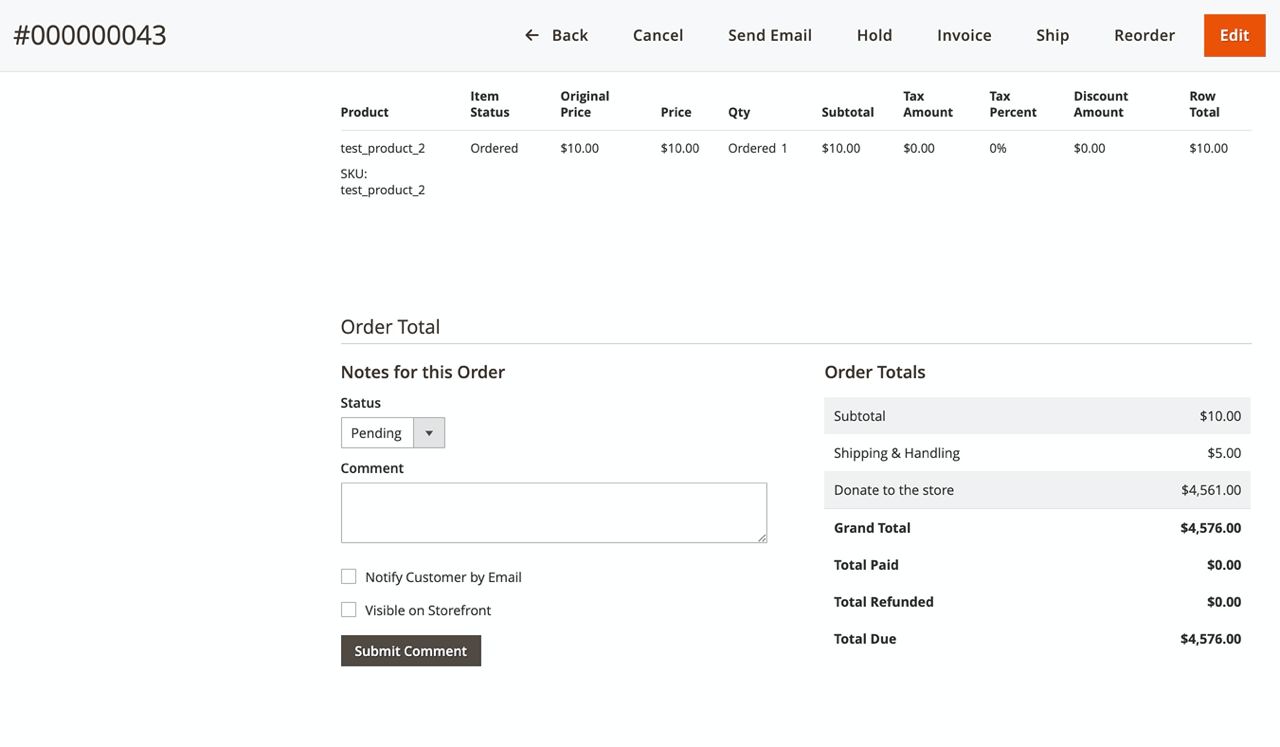This screenshot has height=747, width=1280.
Task: Enable Notify Customer by Email checkbox
Action: tap(349, 577)
